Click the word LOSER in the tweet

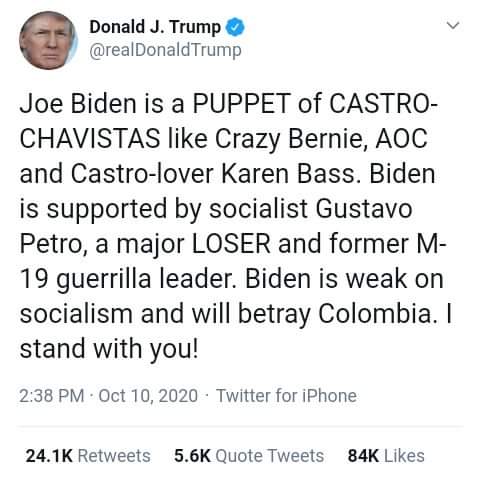click(x=231, y=244)
